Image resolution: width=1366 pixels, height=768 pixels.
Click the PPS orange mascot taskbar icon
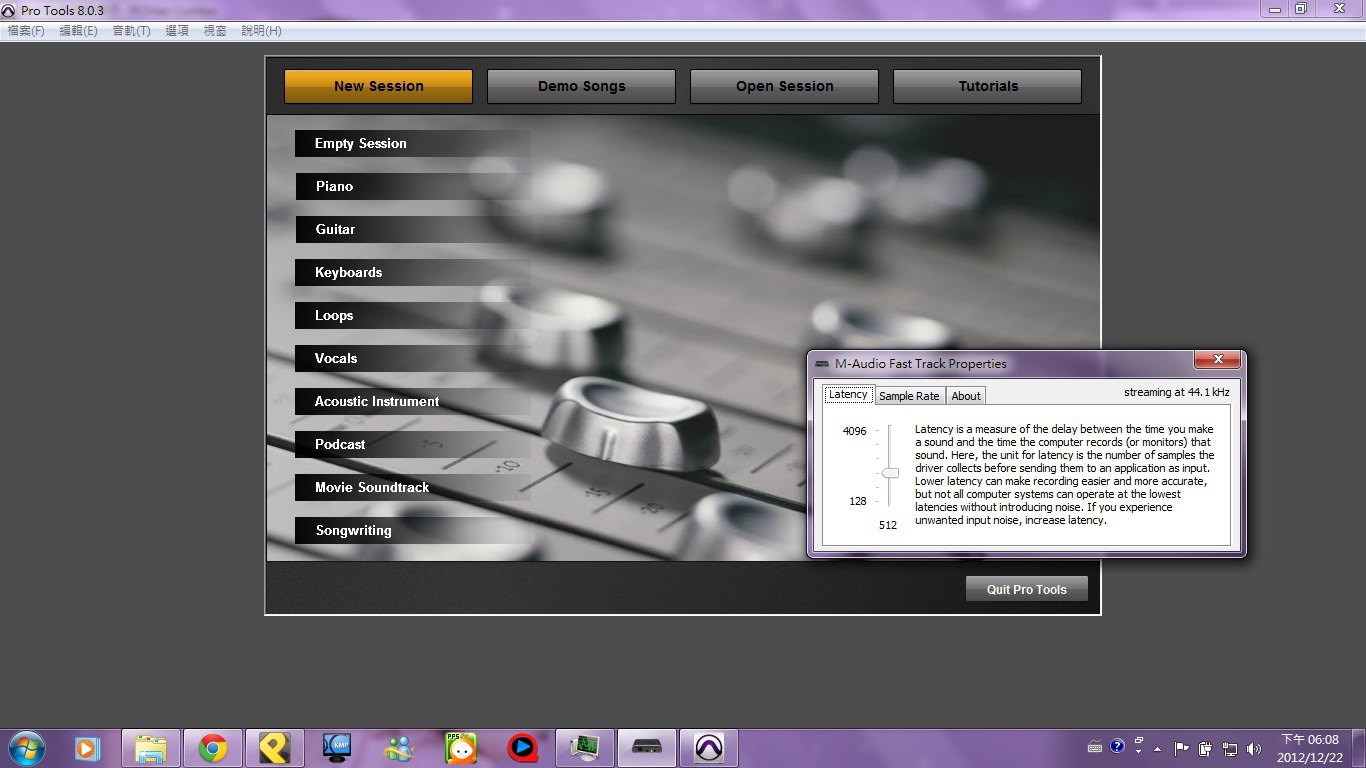coord(461,748)
